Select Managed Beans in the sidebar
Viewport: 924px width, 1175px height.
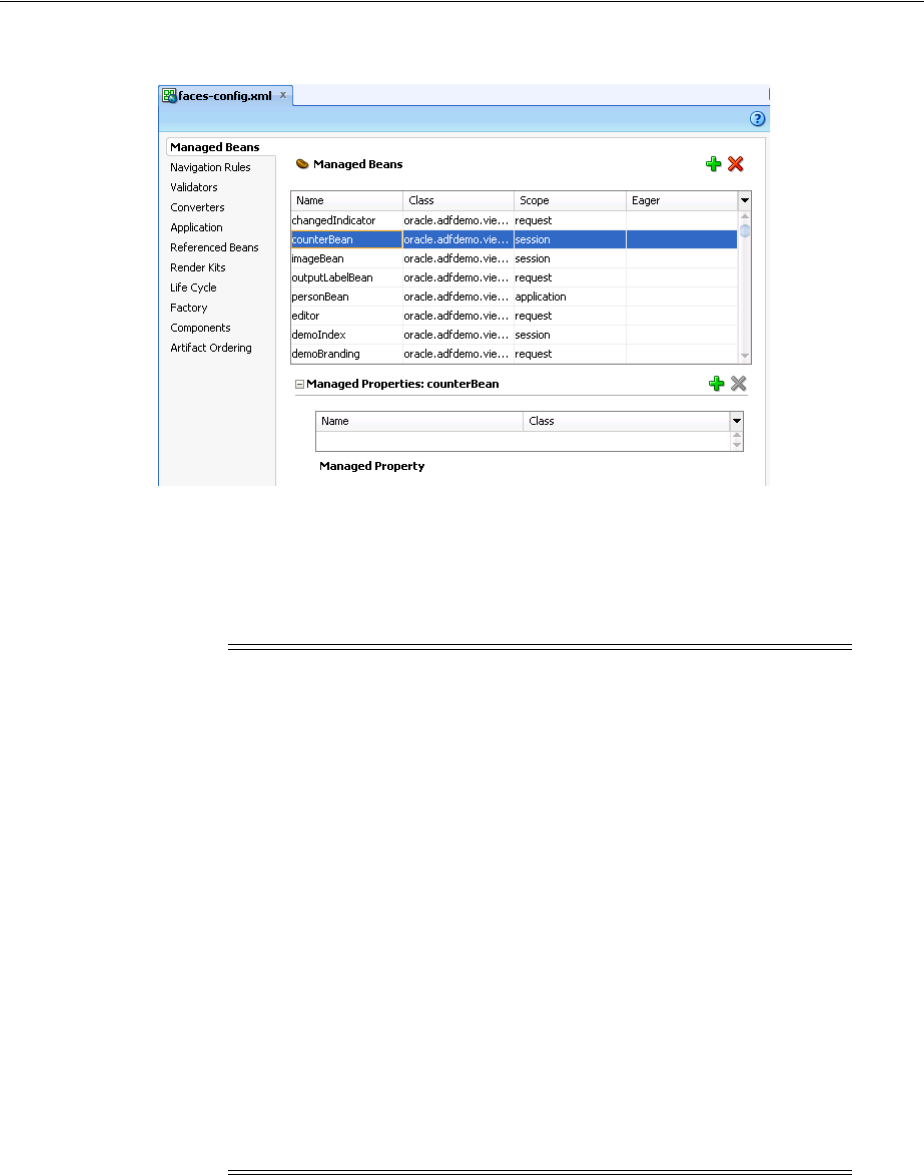(x=214, y=147)
